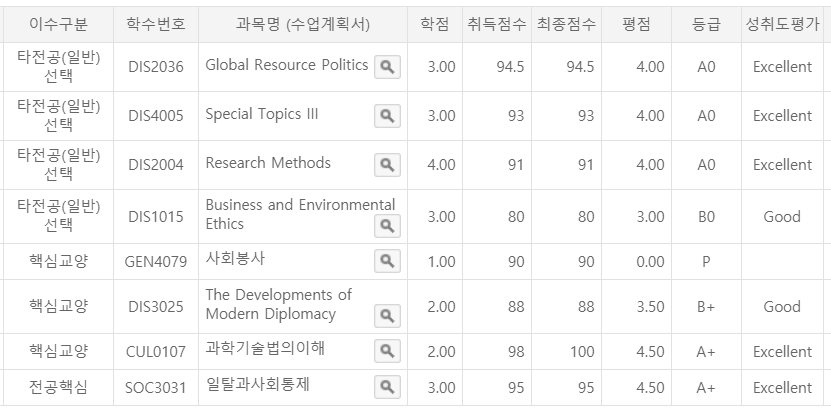
Task: Click the 학수번호 column header
Action: [x=156, y=24]
